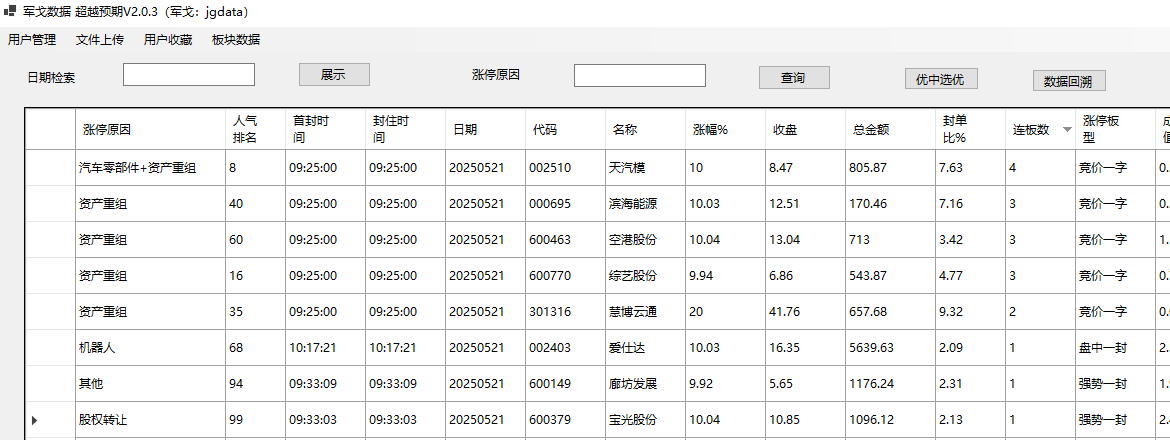This screenshot has width=1170, height=440.
Task: Click the 展示 button
Action: (x=334, y=75)
